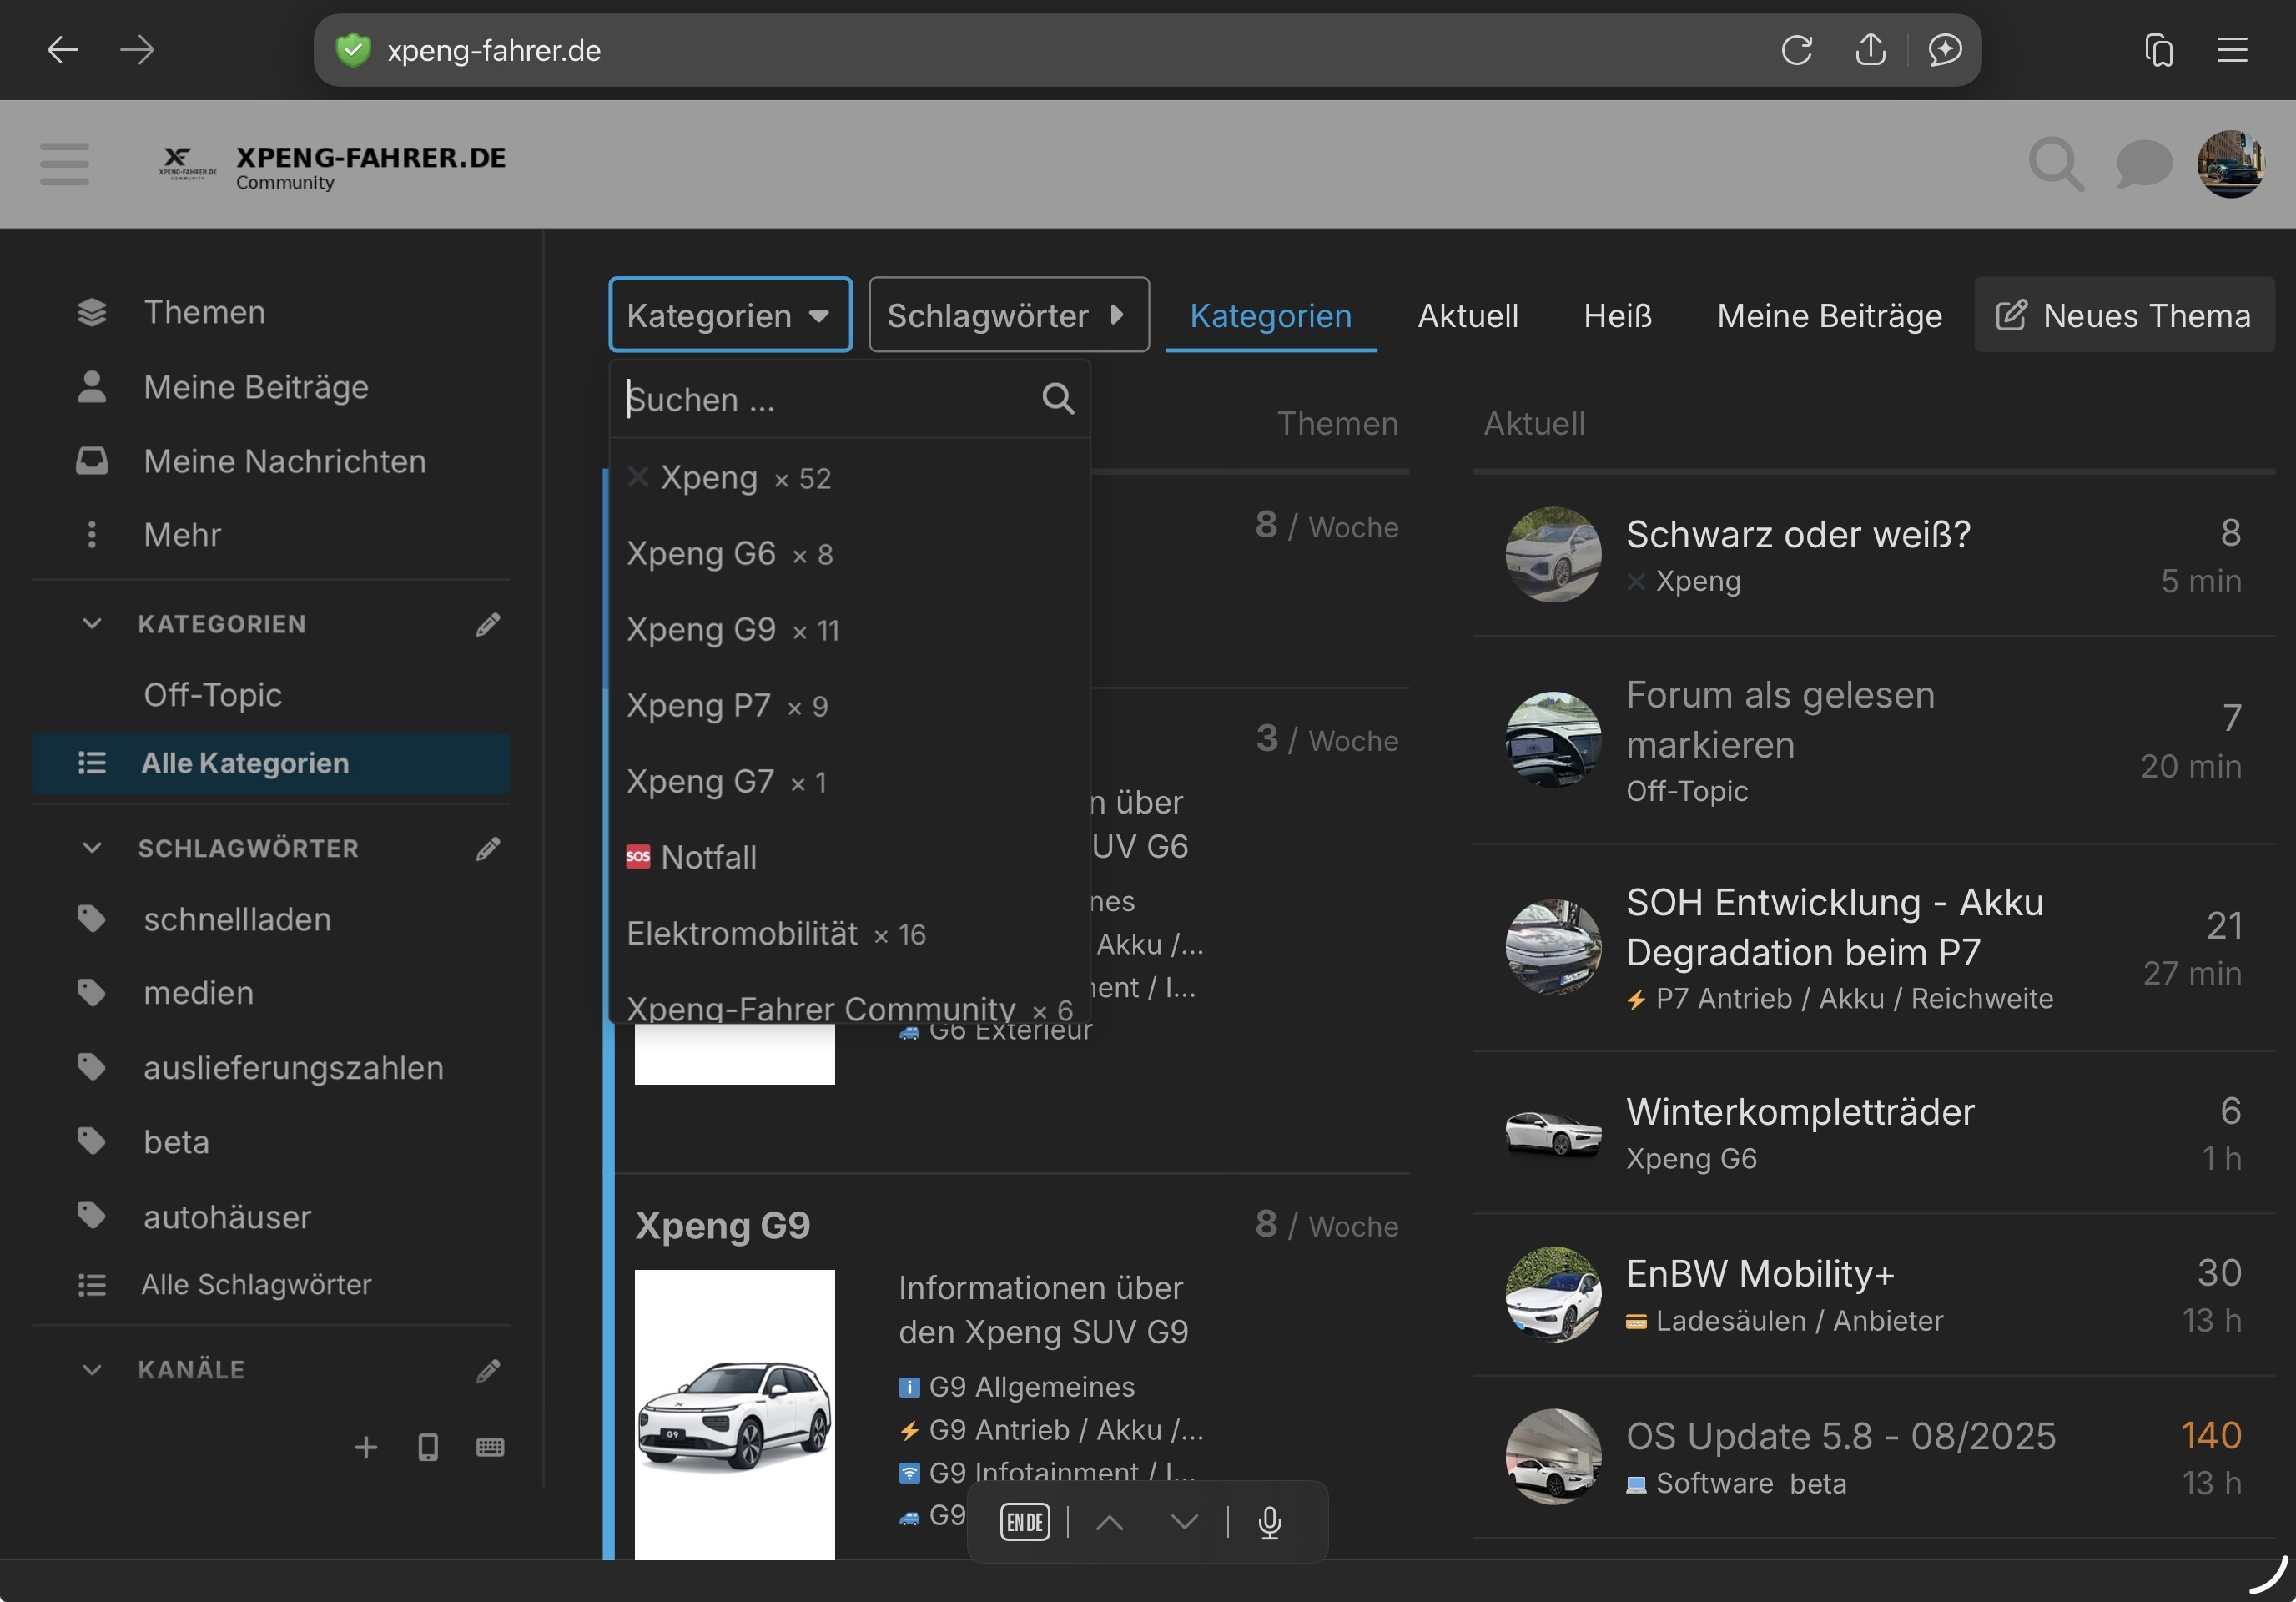Expand the Schlagwörter dropdown
The width and height of the screenshot is (2296, 1602).
coord(1008,316)
